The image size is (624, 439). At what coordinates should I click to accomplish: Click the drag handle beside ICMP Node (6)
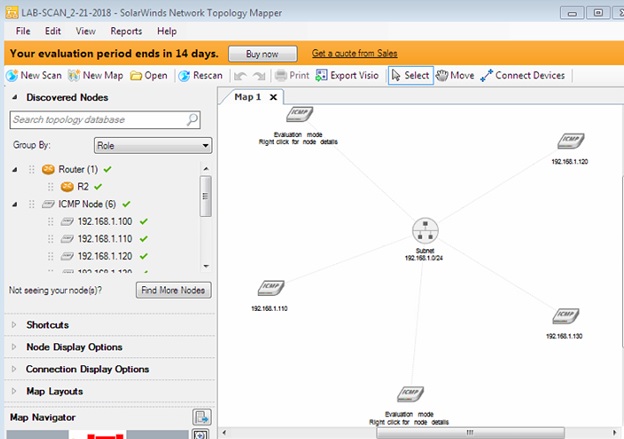click(x=31, y=204)
